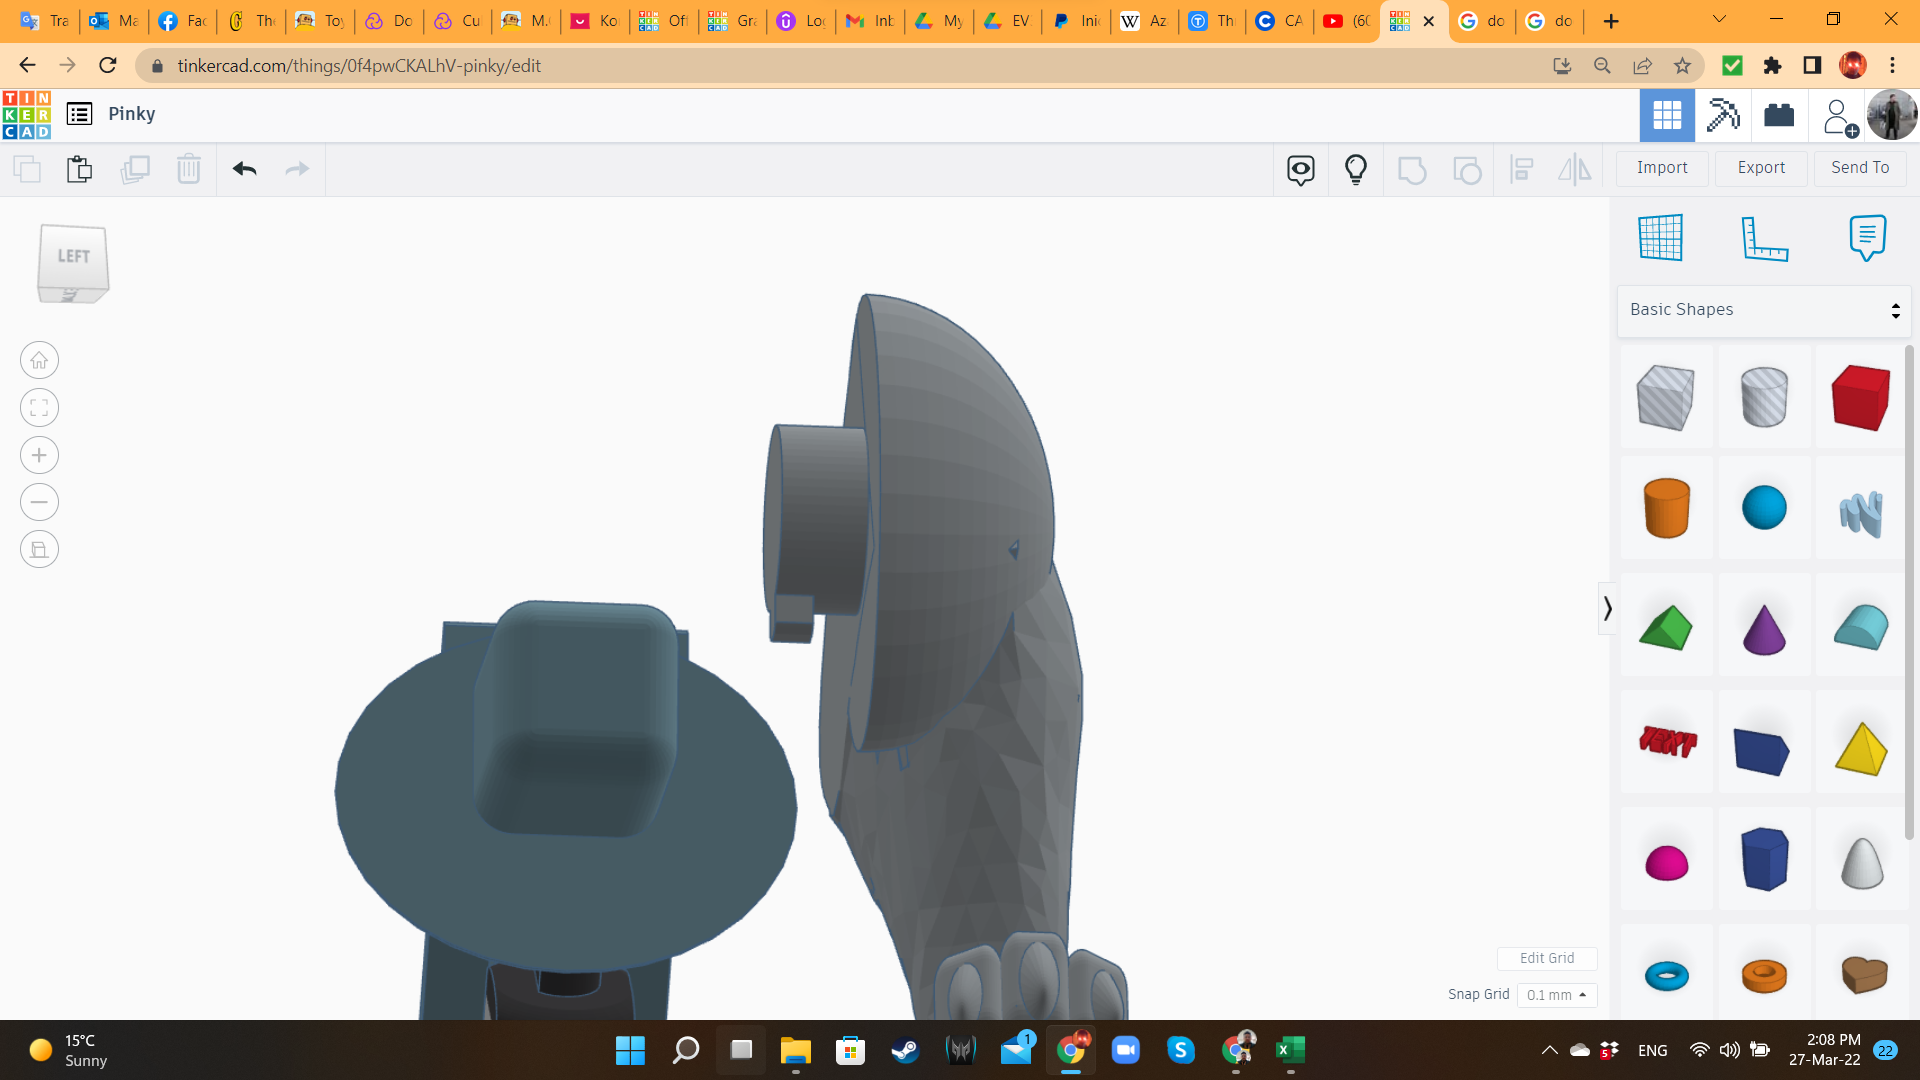The width and height of the screenshot is (1920, 1080).
Task: Select the Ruler tool
Action: tap(1764, 238)
